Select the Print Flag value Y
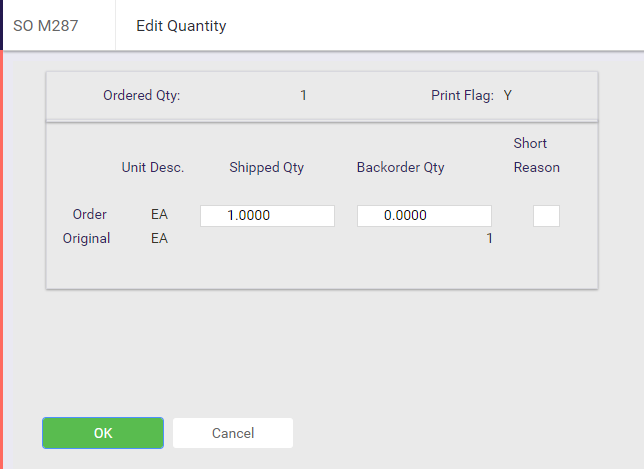Viewport: 644px width, 469px height. (508, 95)
